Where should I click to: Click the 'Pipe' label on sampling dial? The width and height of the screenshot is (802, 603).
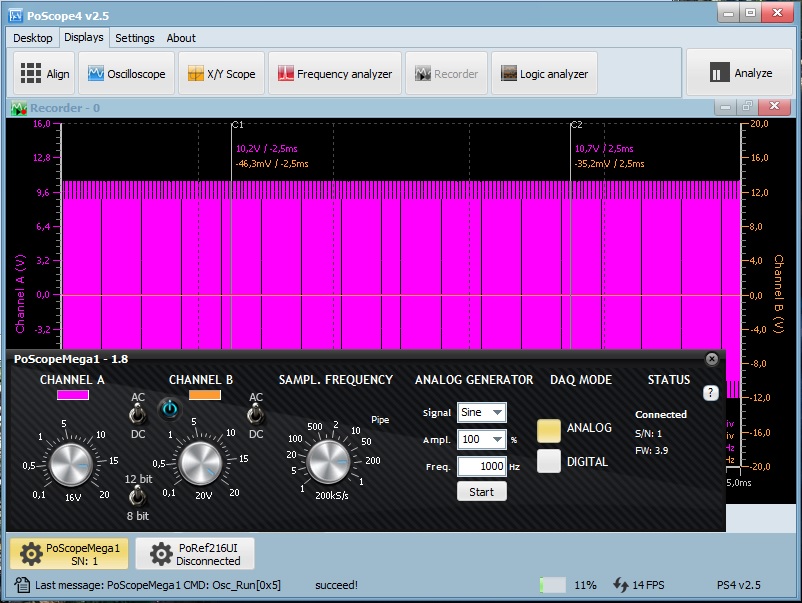tap(380, 420)
